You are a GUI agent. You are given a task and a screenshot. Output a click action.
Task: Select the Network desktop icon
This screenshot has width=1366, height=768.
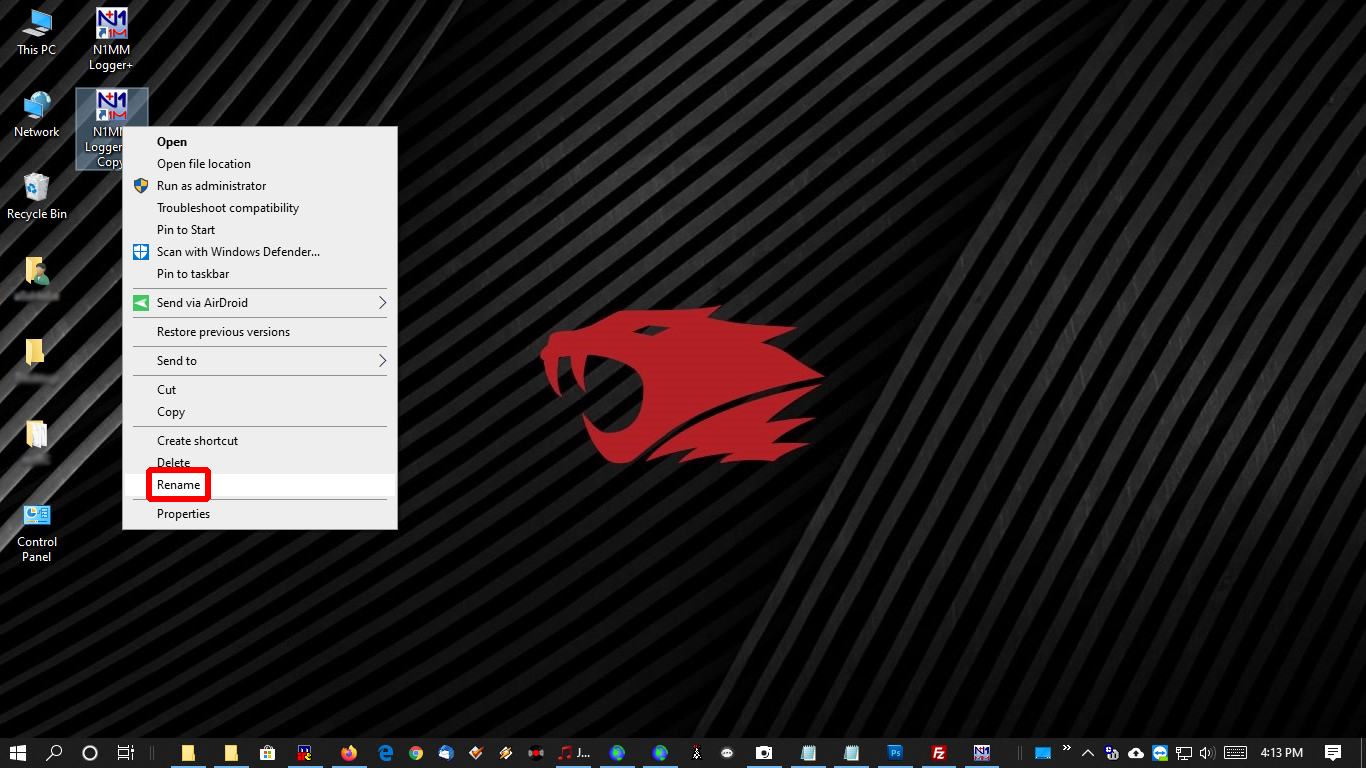click(x=37, y=115)
